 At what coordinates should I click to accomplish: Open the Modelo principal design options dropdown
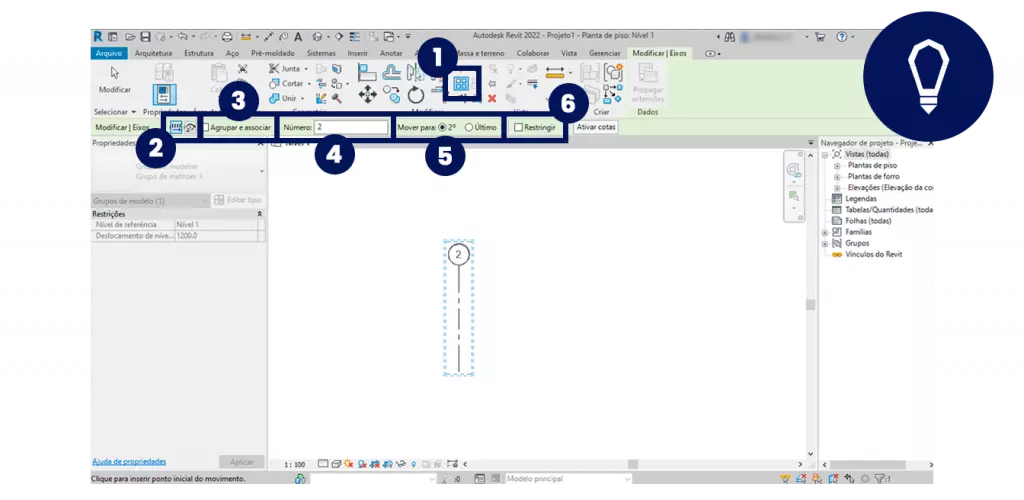click(568, 479)
